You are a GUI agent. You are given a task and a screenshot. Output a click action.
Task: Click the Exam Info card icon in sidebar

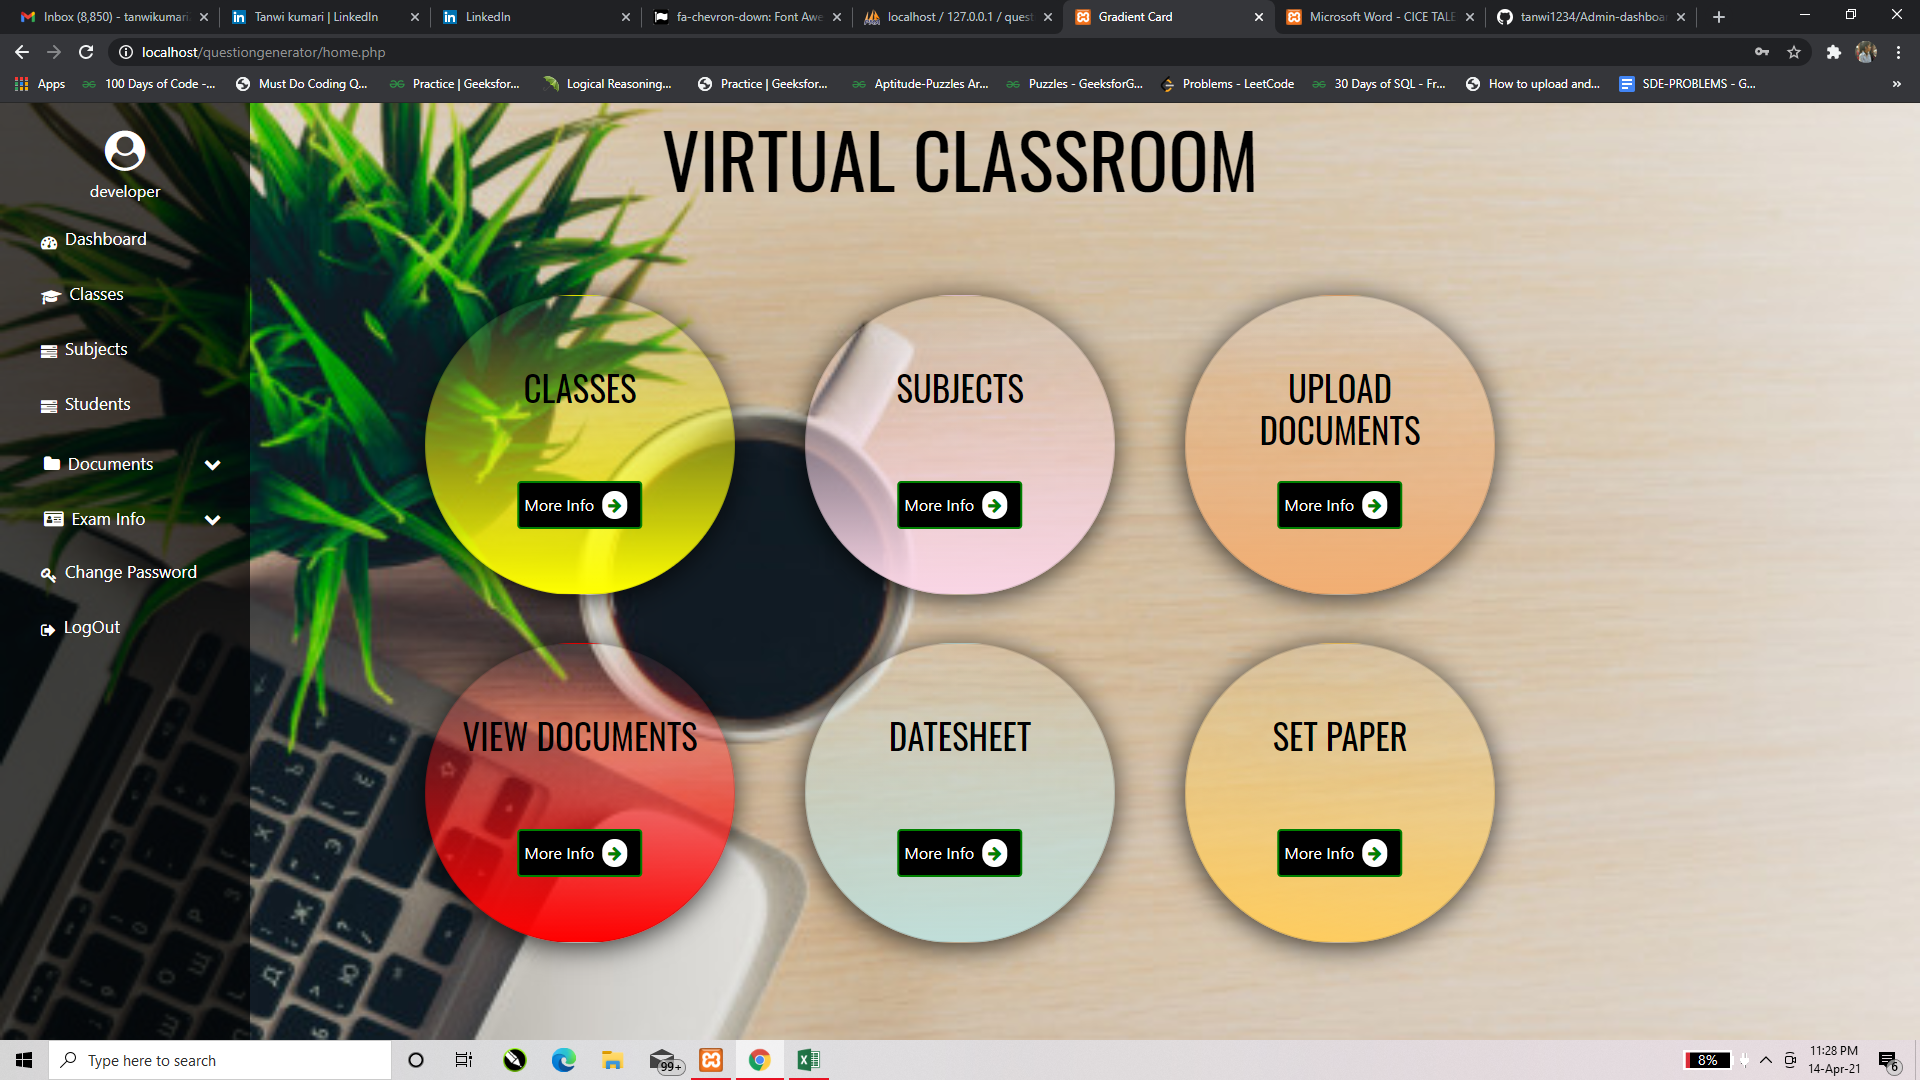point(53,519)
